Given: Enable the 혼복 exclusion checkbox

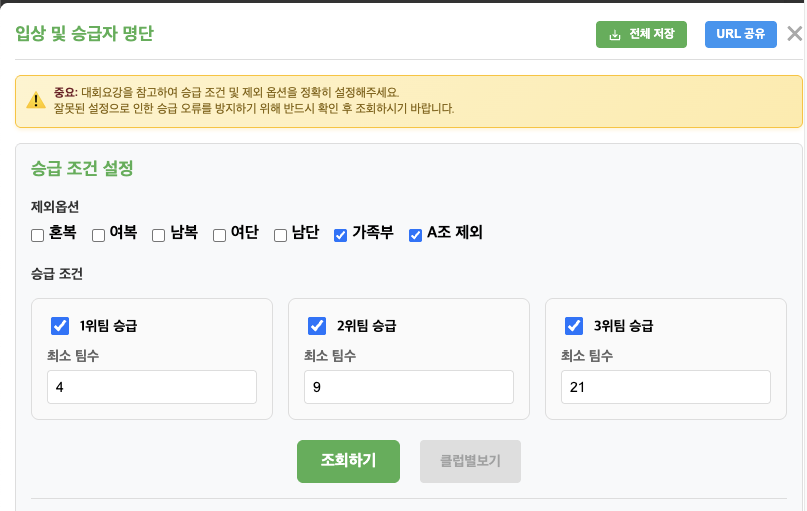Looking at the screenshot, I should (38, 235).
